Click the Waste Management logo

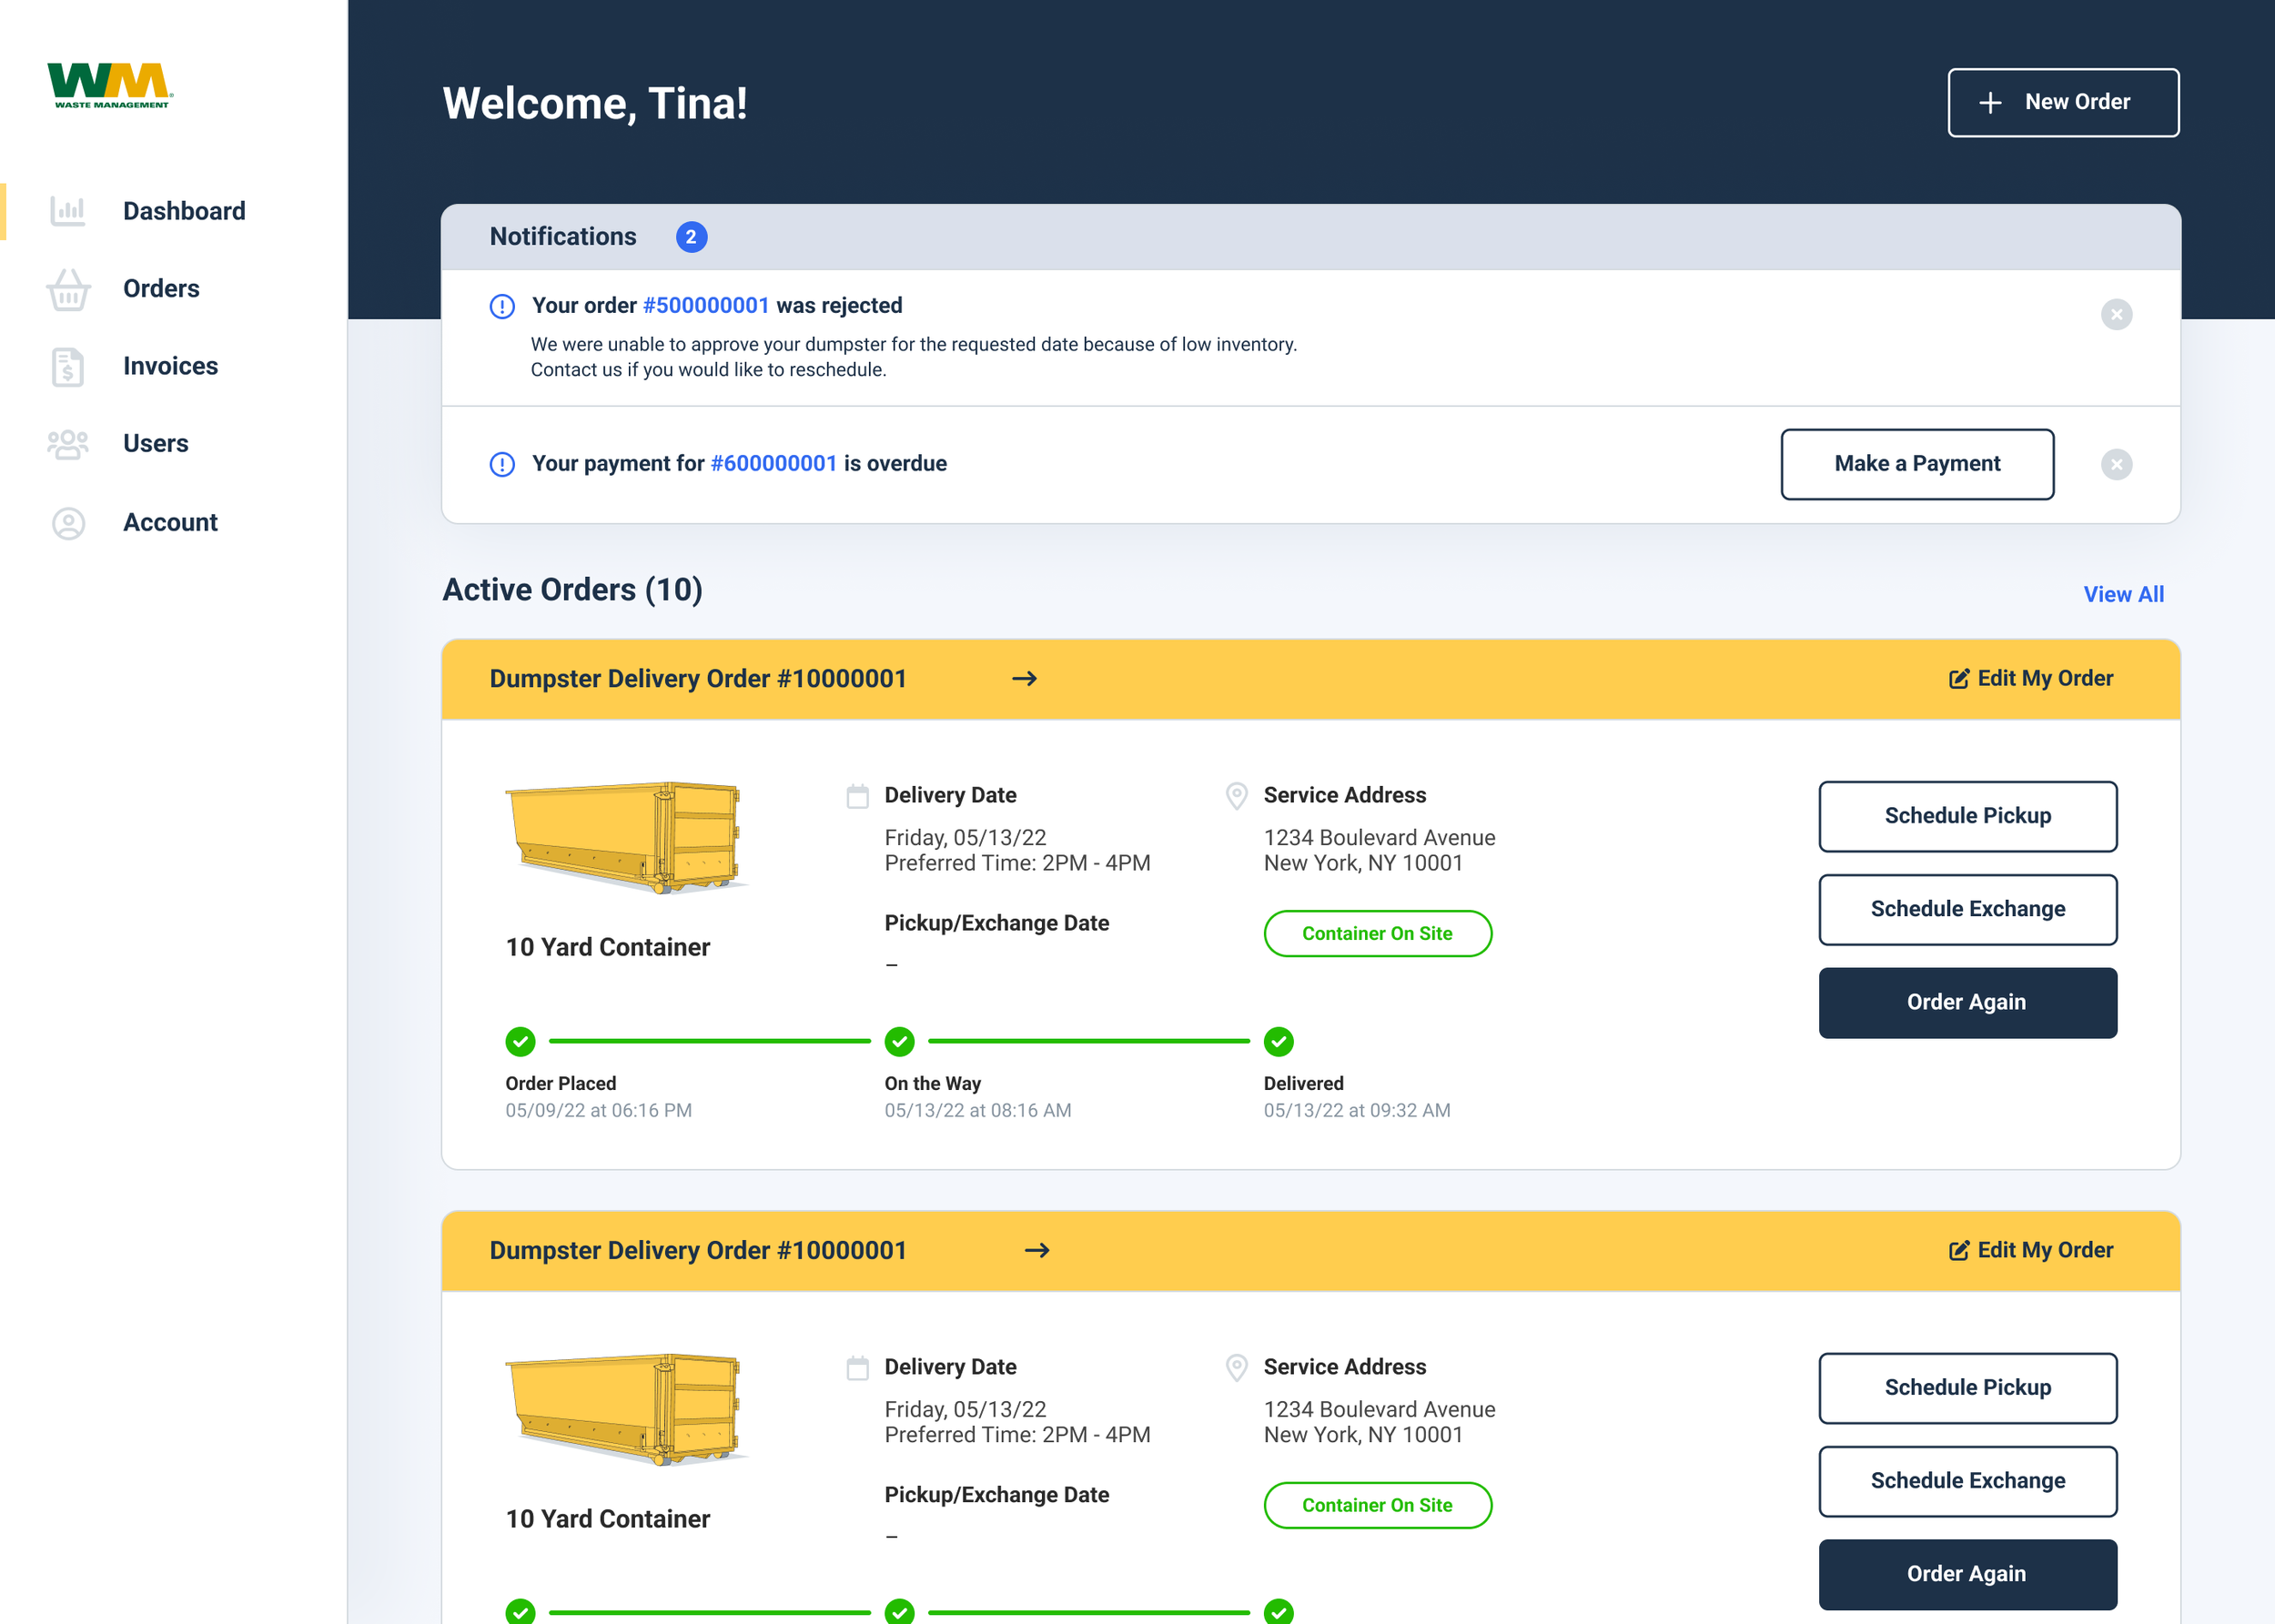click(110, 86)
